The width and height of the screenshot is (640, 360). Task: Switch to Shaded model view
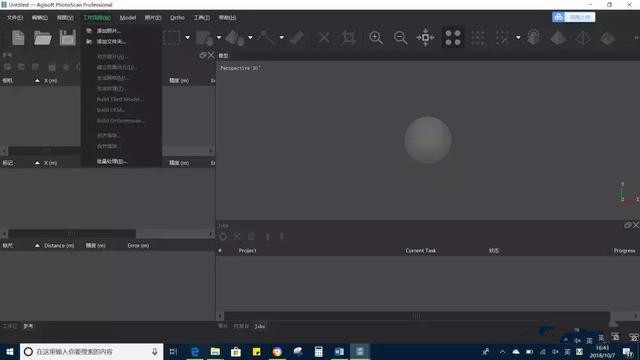(533, 38)
